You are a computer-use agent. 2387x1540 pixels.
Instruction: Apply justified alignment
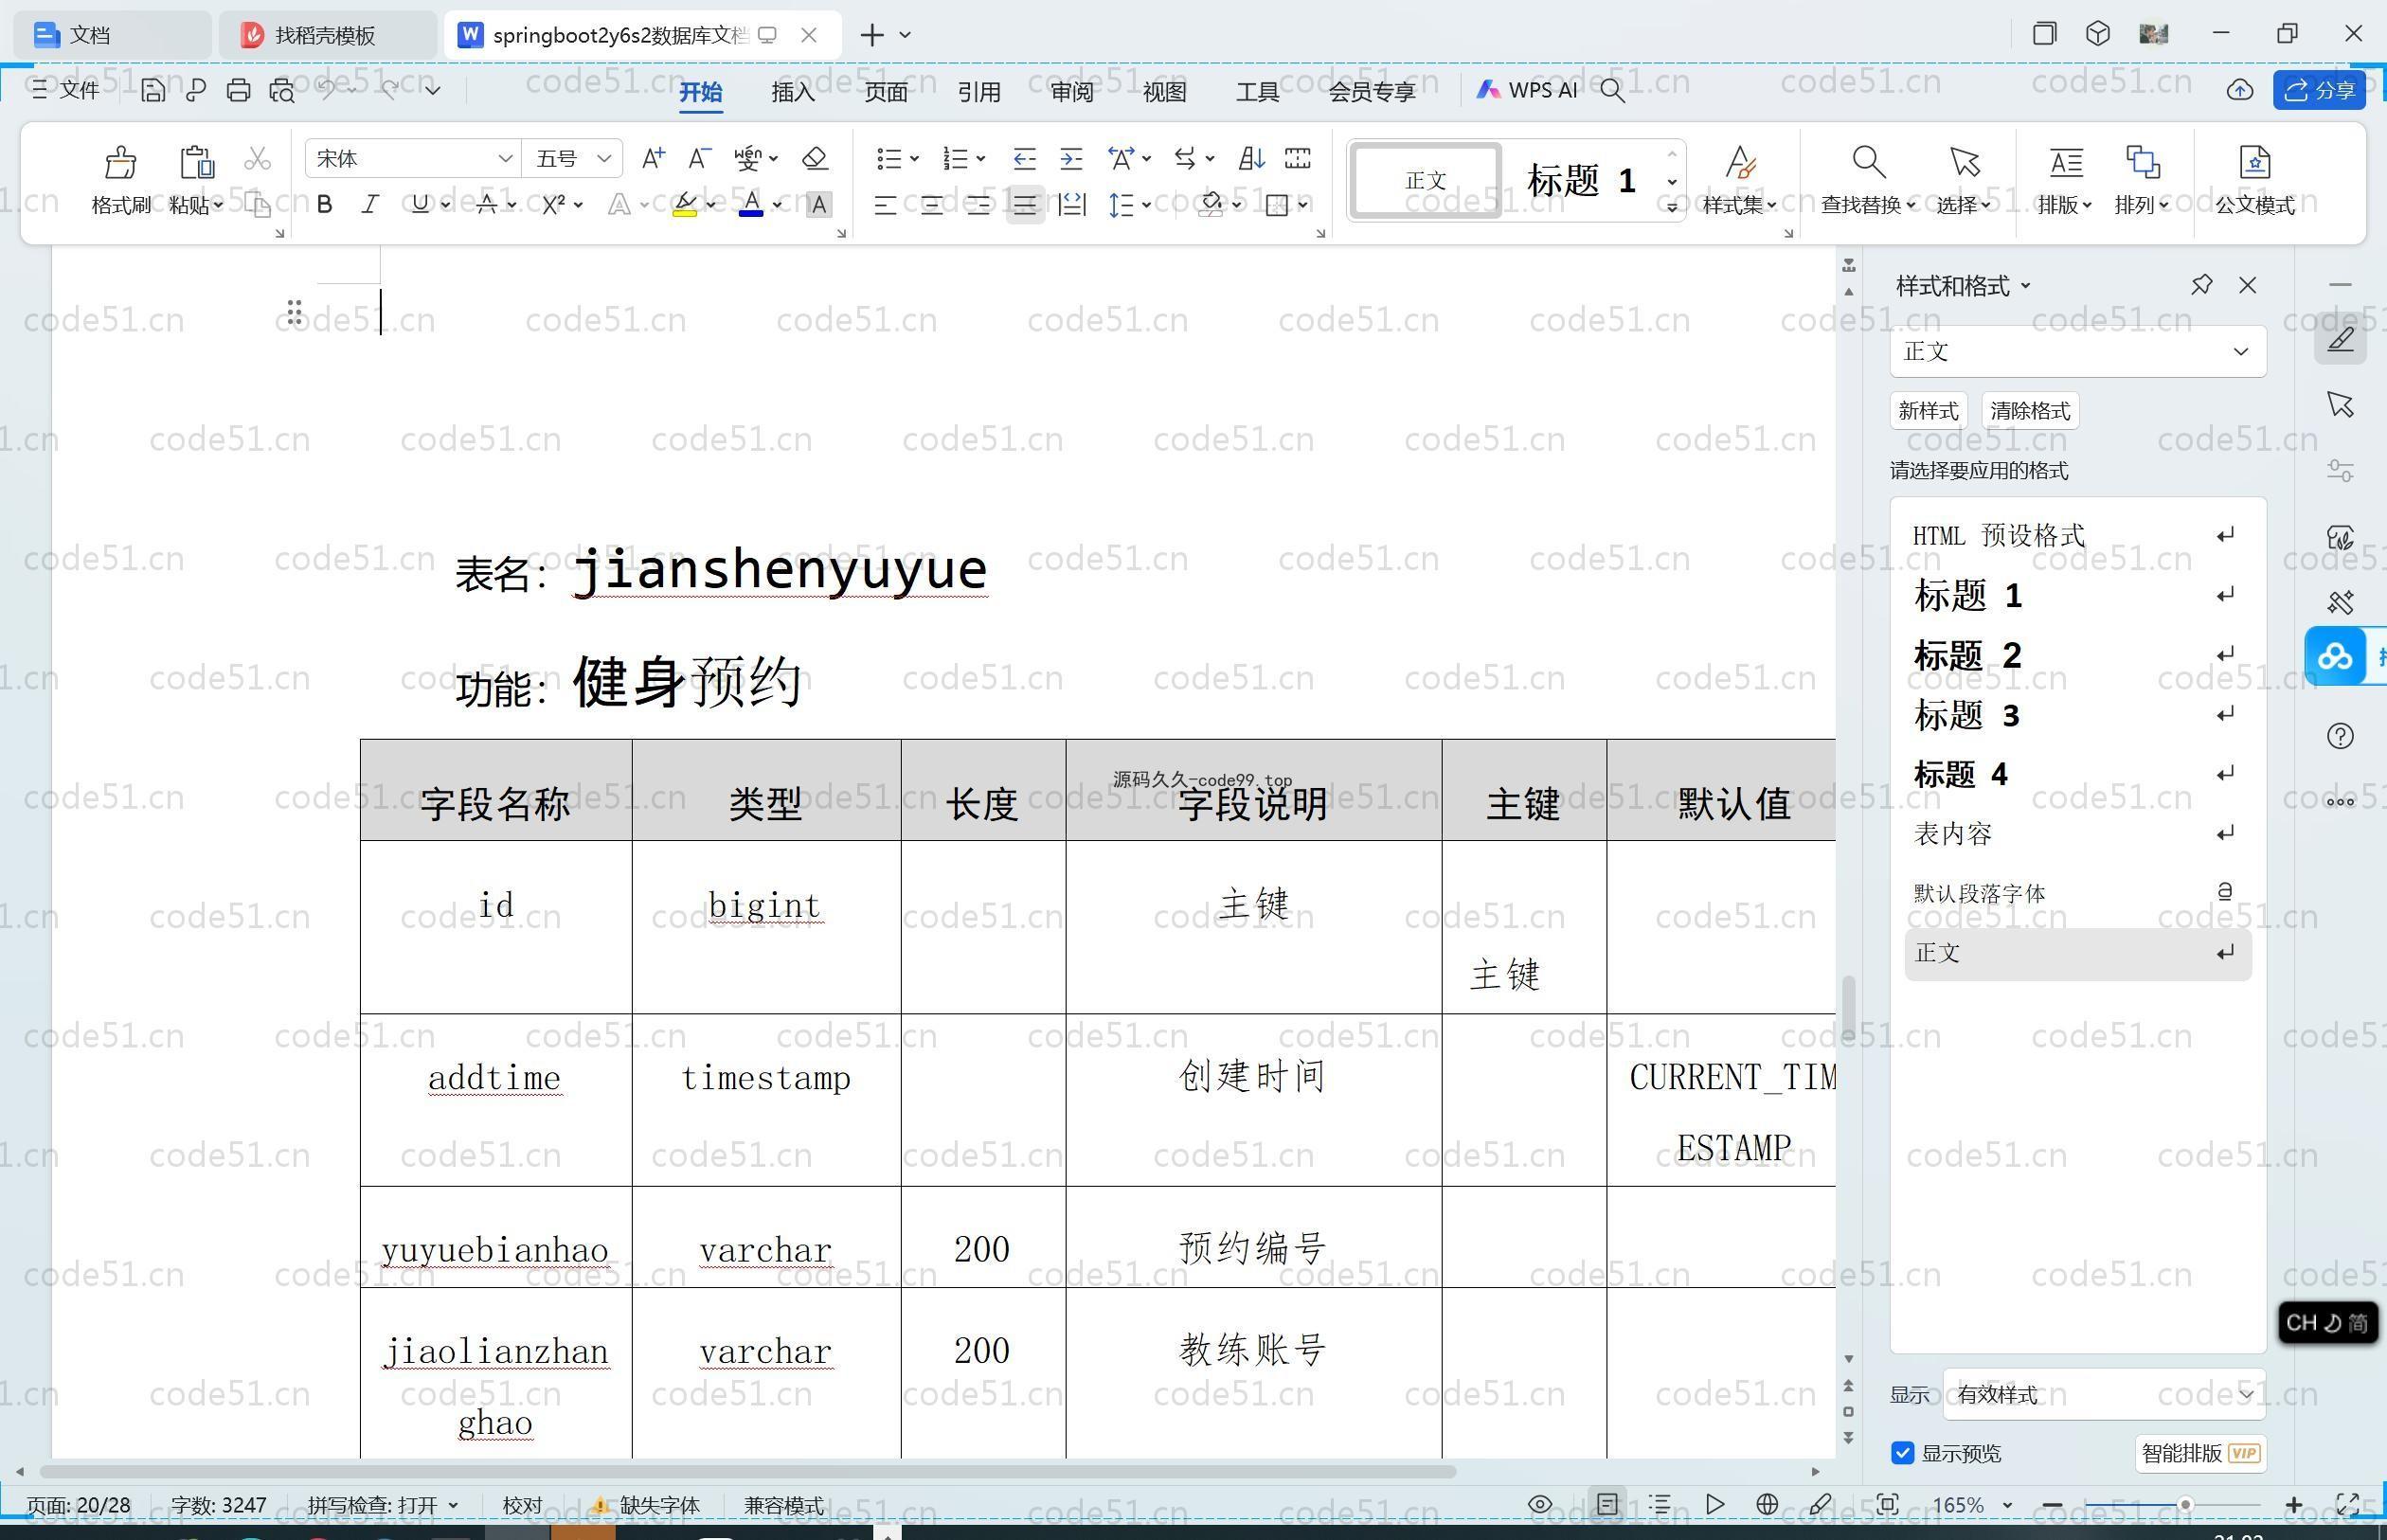[x=1024, y=205]
